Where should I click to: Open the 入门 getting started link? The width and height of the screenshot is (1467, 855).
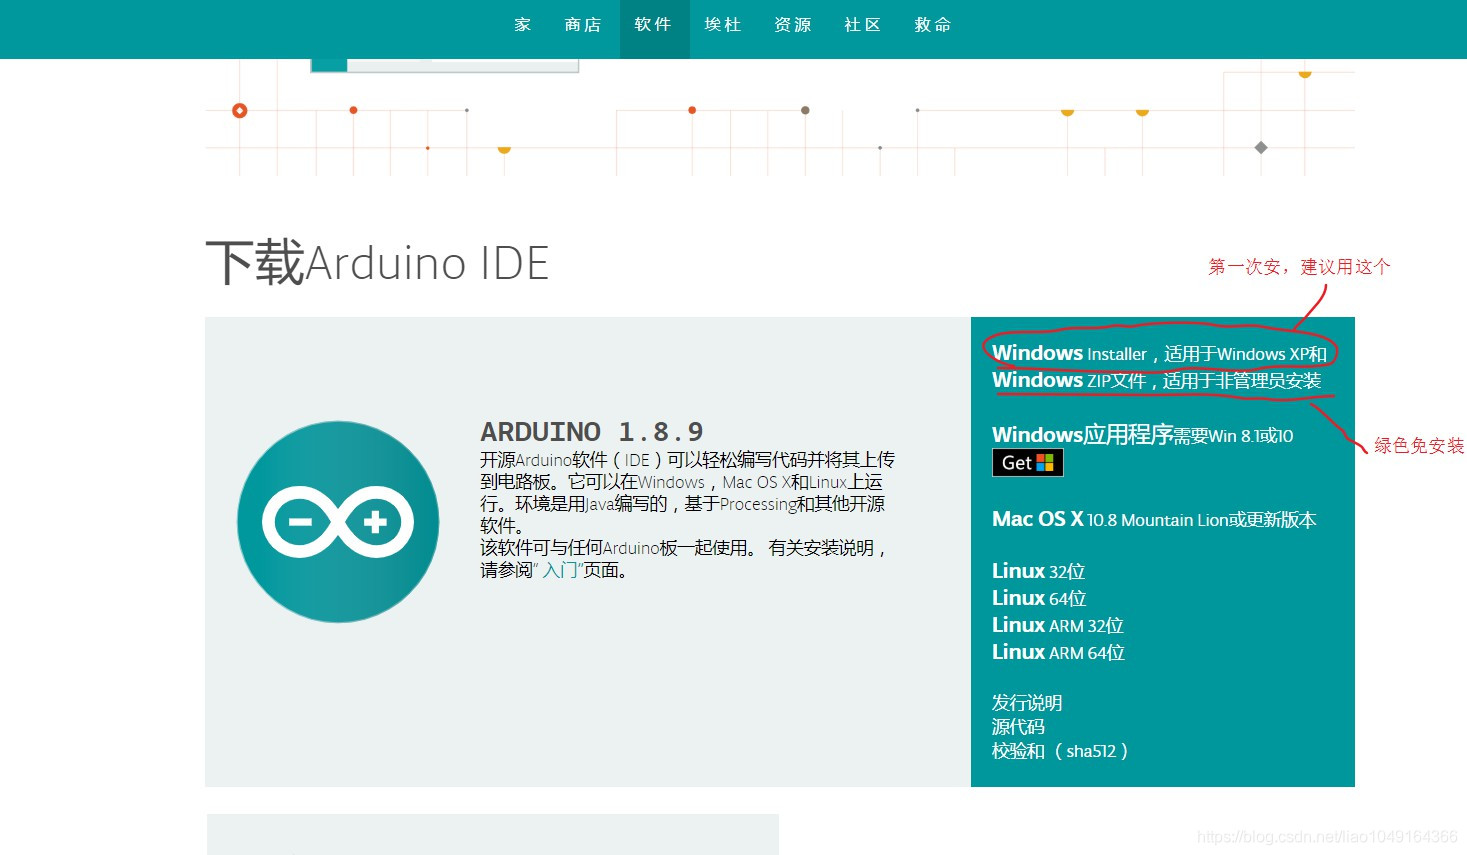tap(560, 570)
